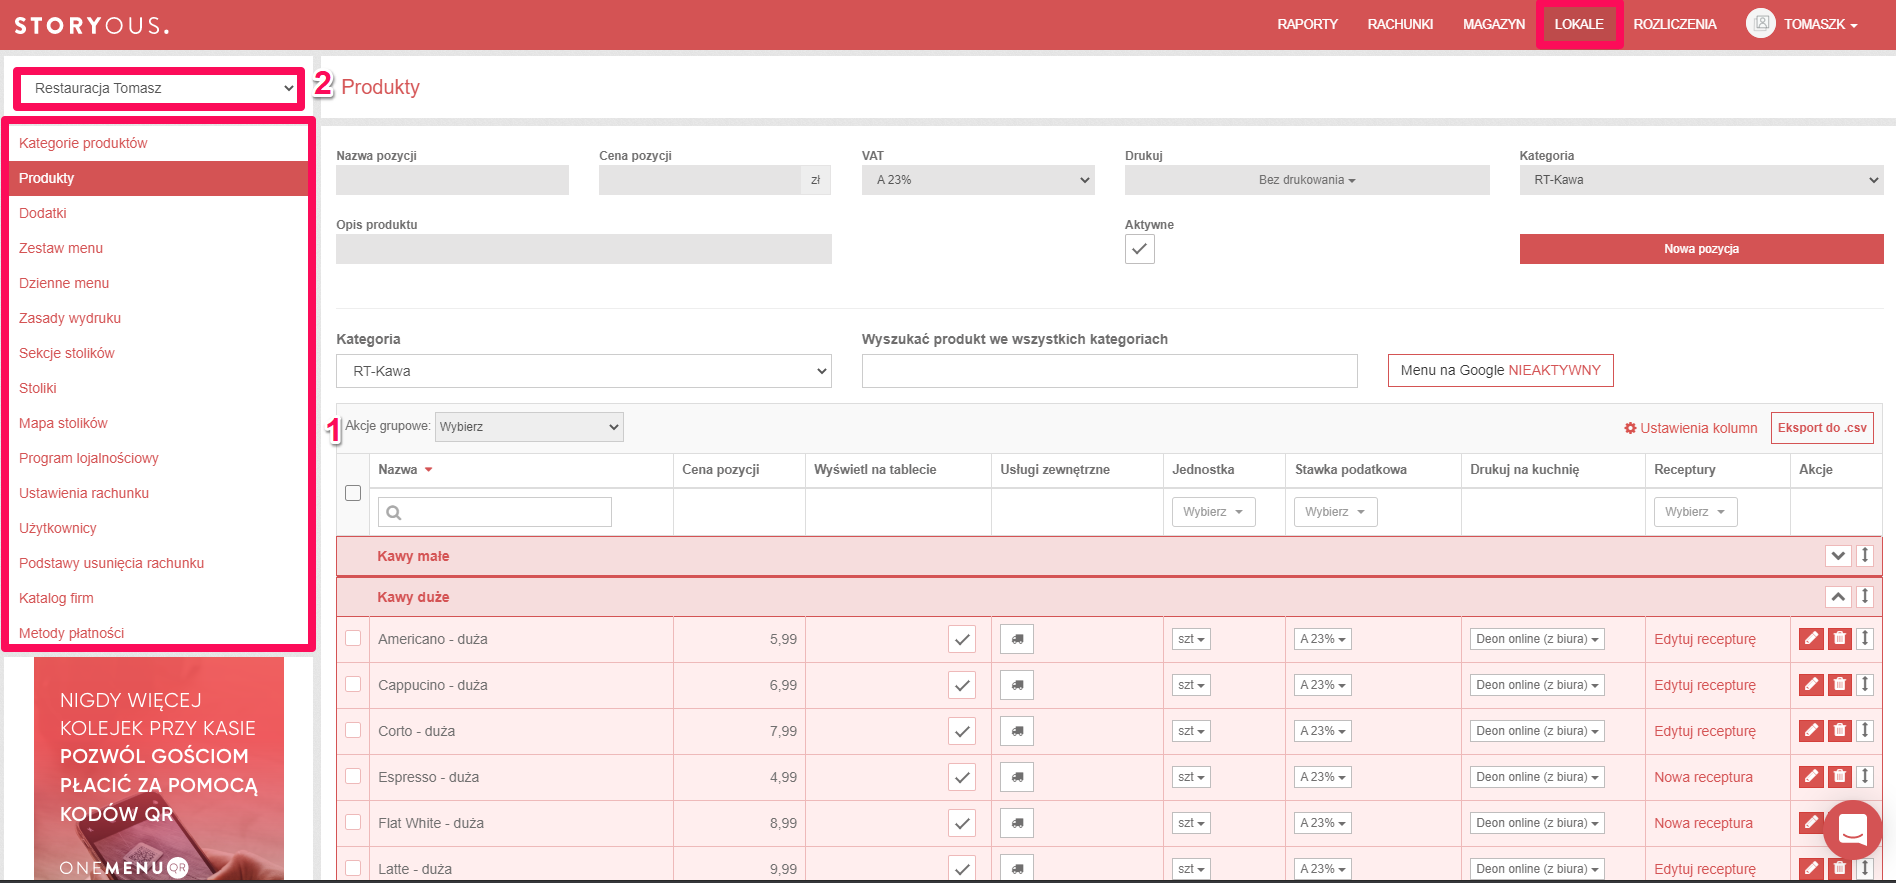Delete Americano - duża with trash icon
This screenshot has width=1896, height=883.
(x=1840, y=639)
